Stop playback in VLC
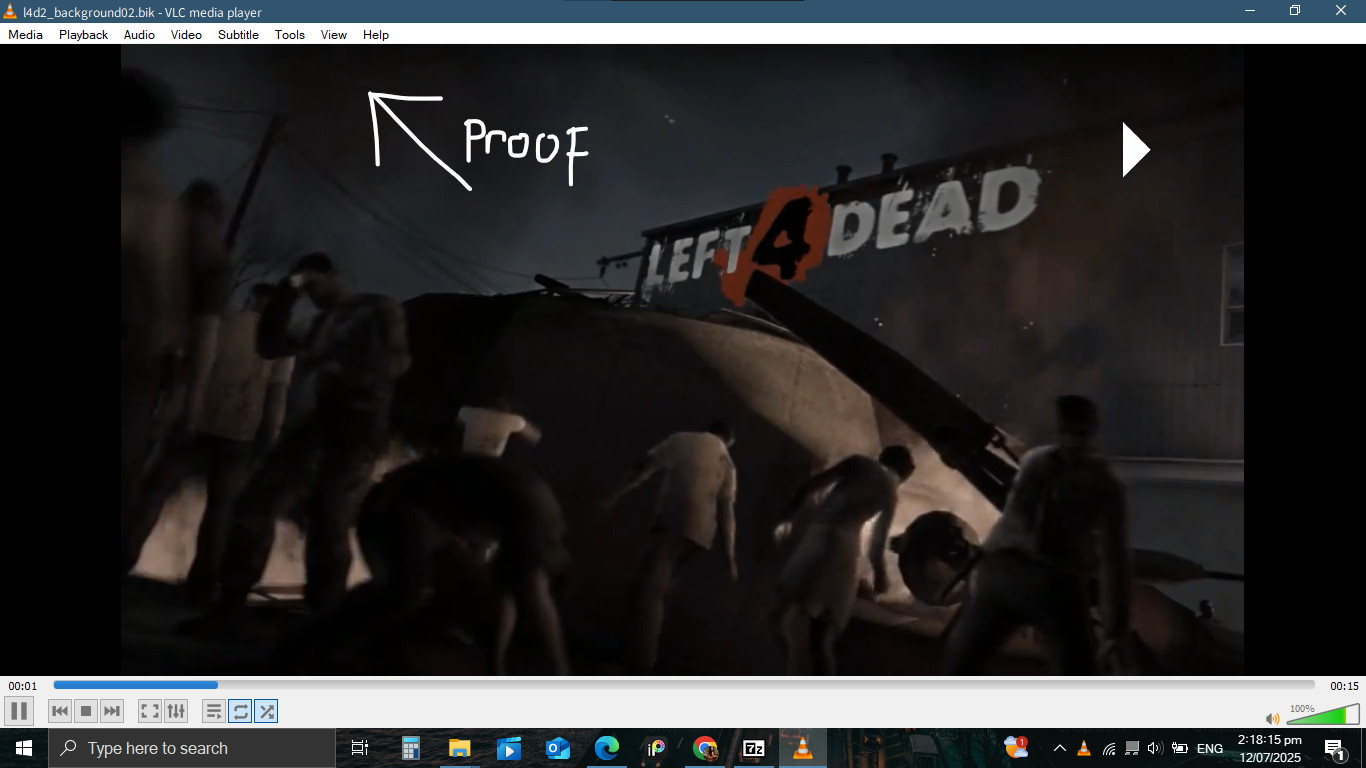This screenshot has height=768, width=1366. [x=86, y=710]
